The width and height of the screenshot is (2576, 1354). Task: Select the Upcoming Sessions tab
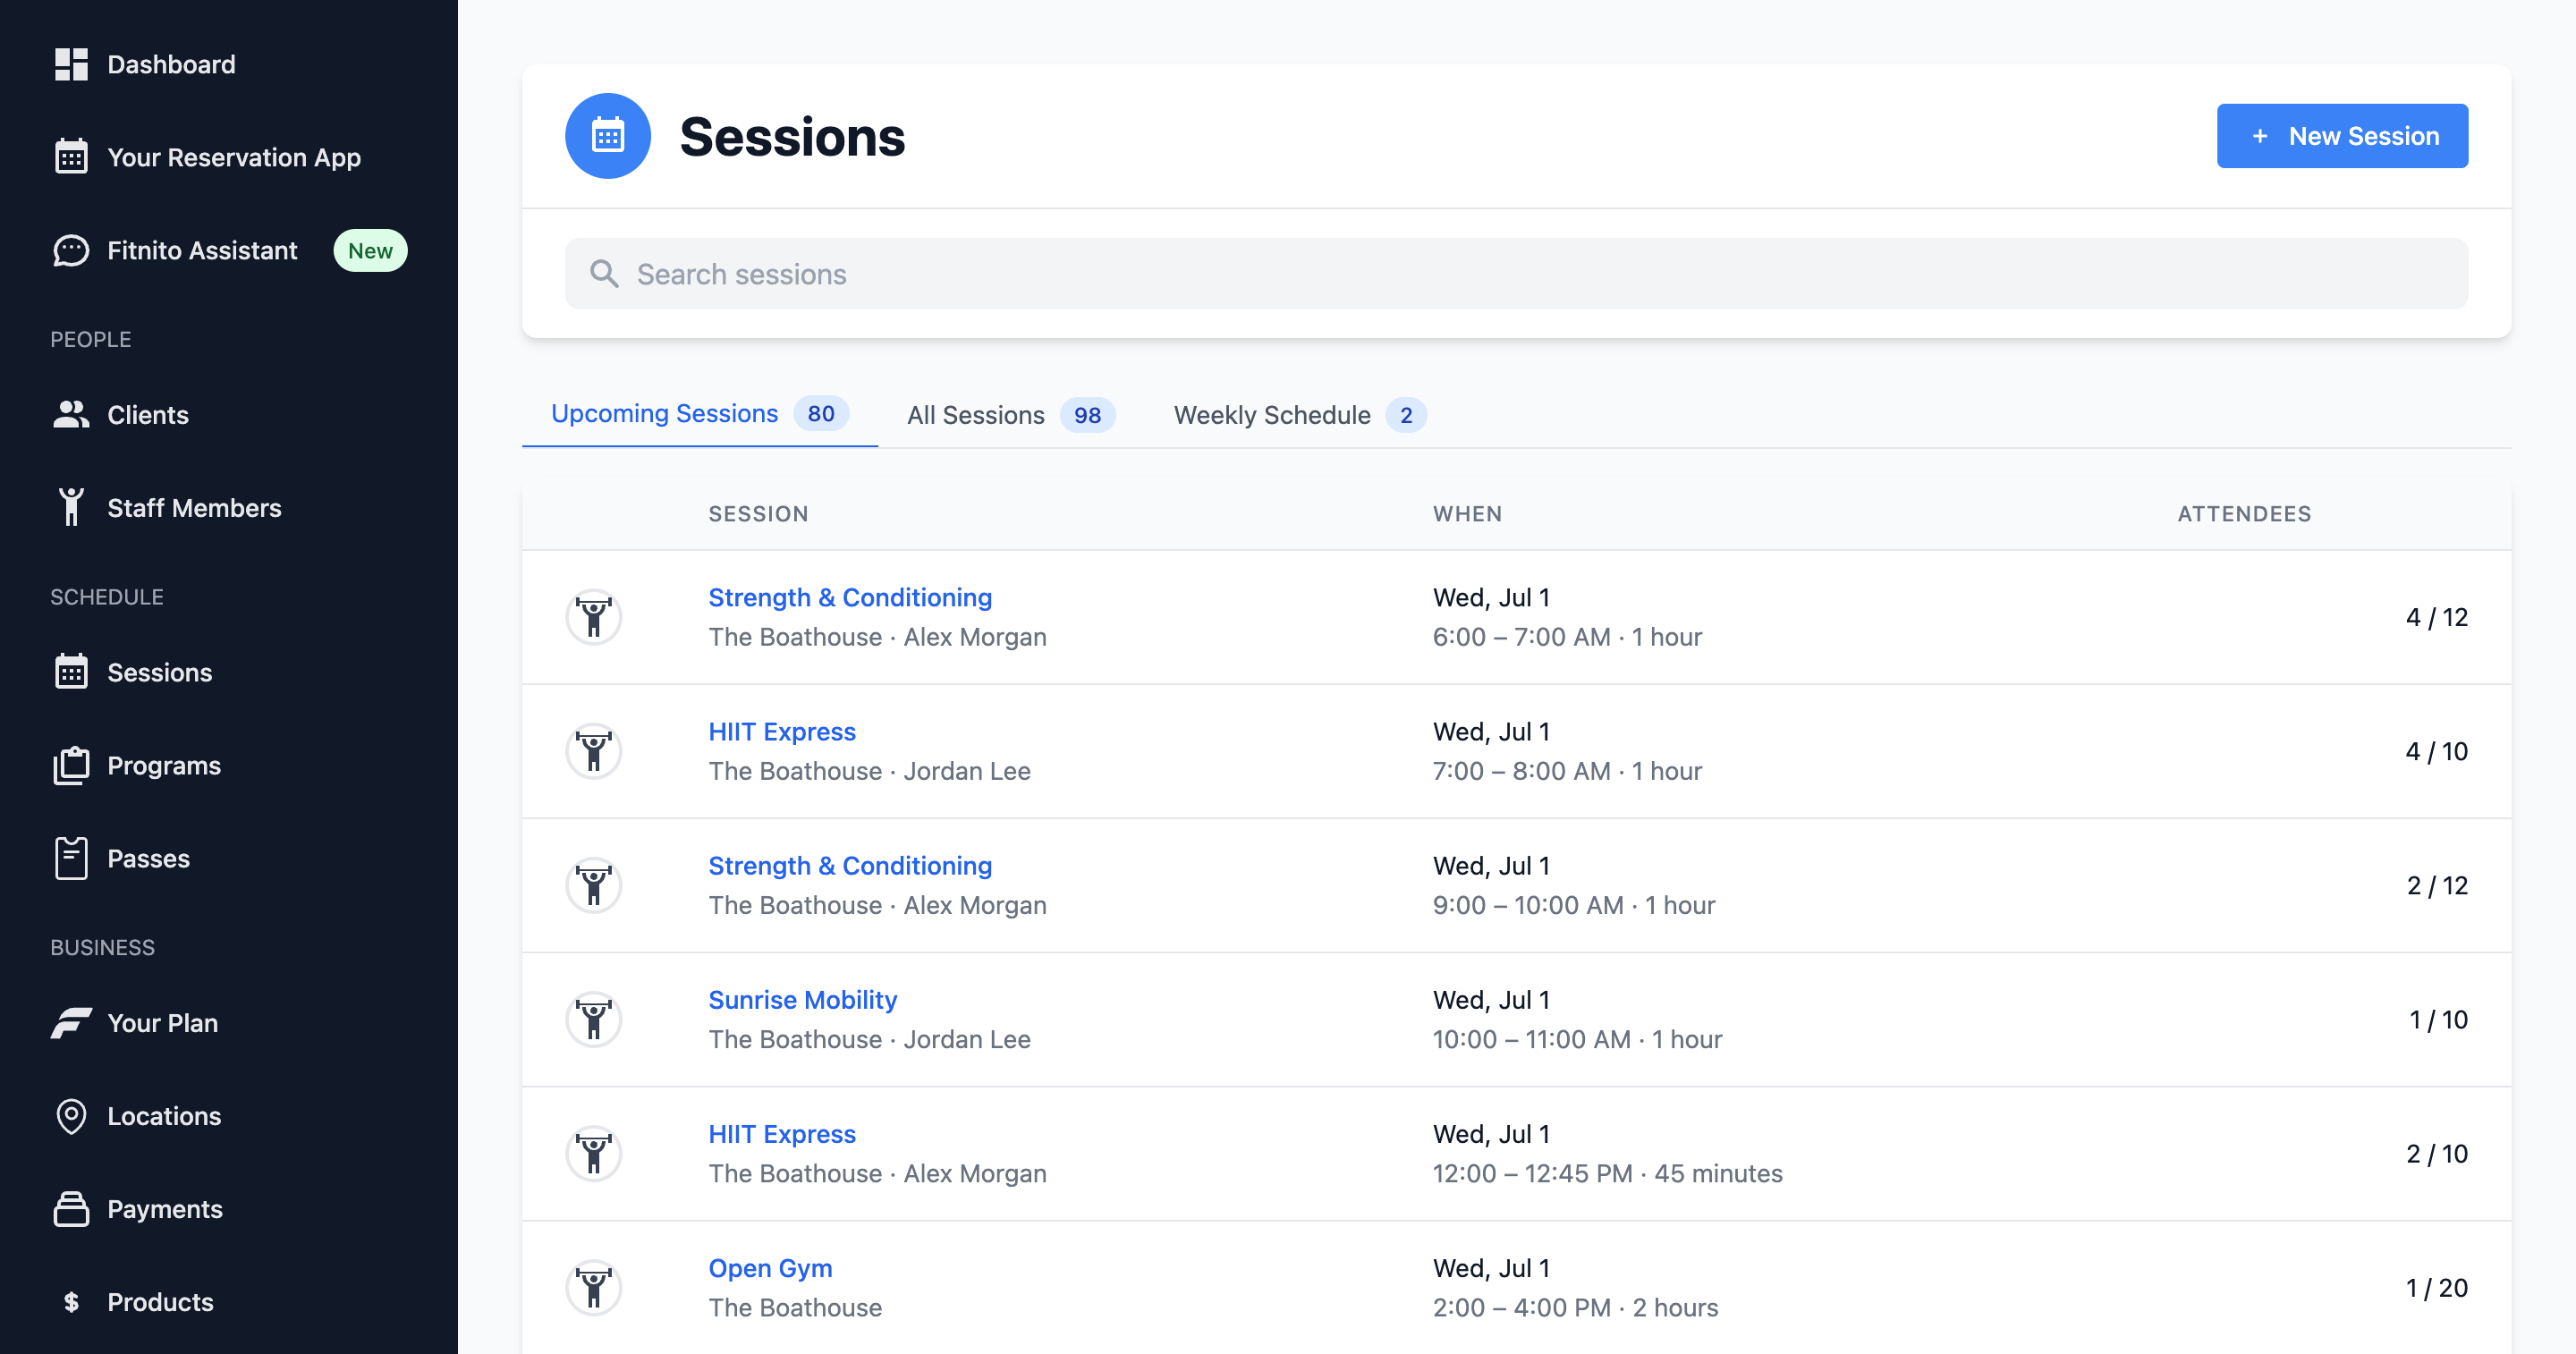point(700,413)
